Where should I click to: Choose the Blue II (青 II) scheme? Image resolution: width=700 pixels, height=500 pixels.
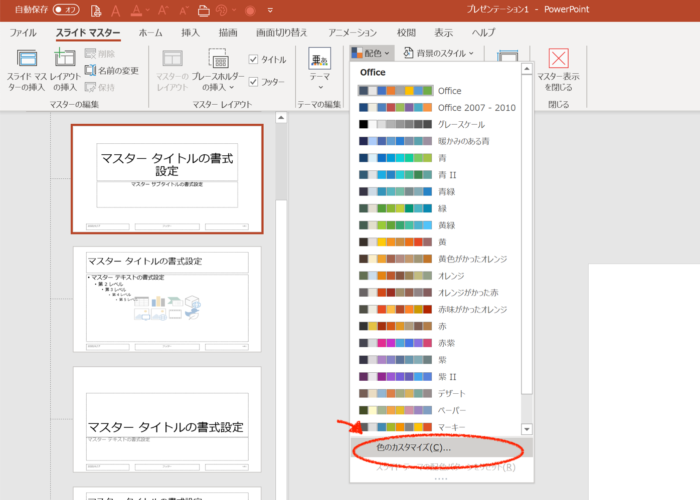[x=435, y=175]
